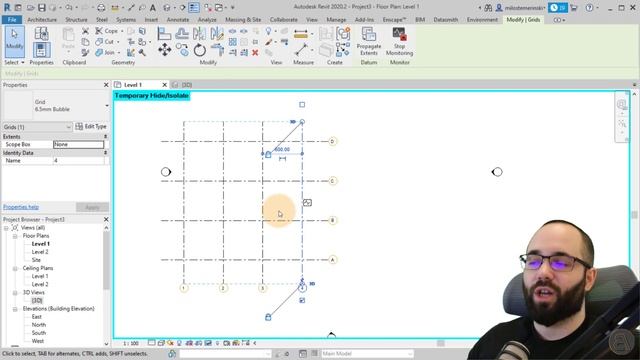Click the Aligned Dimension icon
Screen dimensions: 640x360
301,50
